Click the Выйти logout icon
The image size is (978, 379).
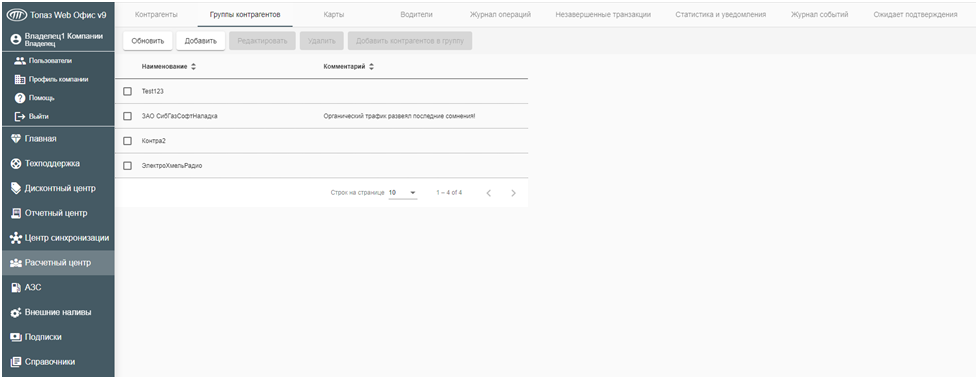(x=20, y=116)
